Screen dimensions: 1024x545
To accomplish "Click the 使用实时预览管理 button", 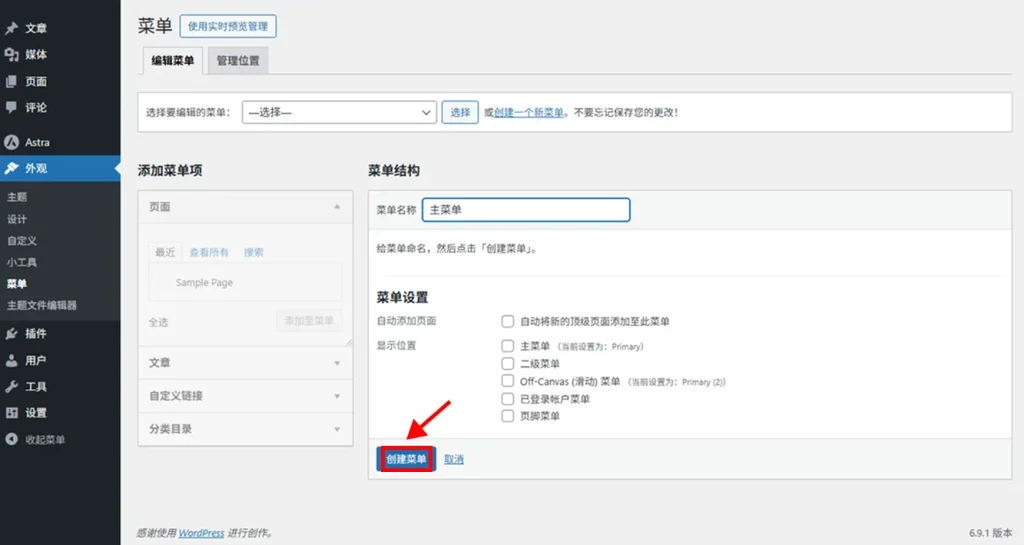I will (x=228, y=26).
